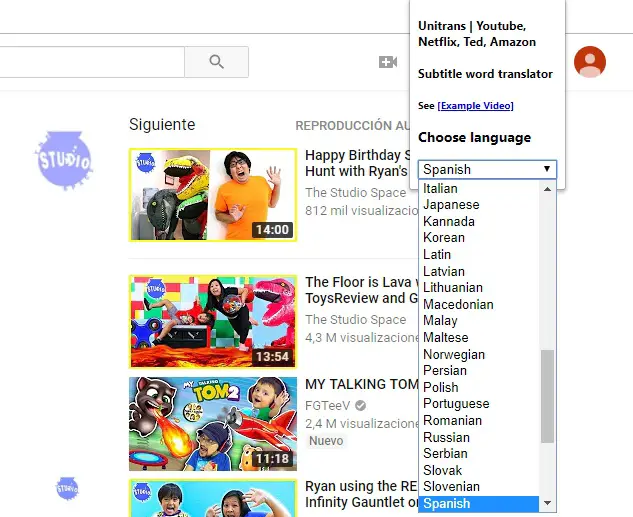Viewport: 633px width, 517px height.
Task: Open The Floor is Lava thumbnail
Action: (213, 322)
